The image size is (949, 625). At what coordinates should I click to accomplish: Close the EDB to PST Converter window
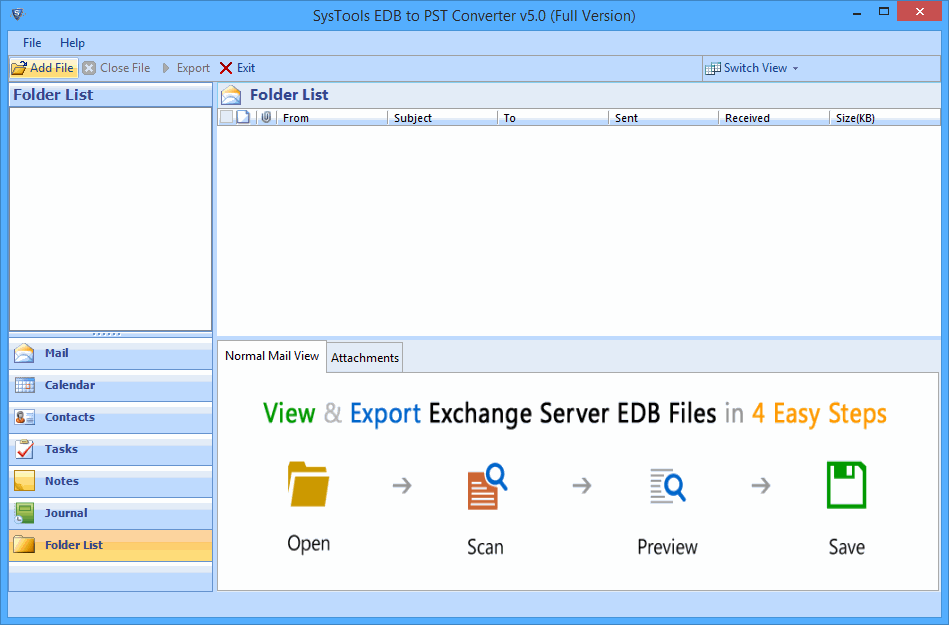click(919, 11)
